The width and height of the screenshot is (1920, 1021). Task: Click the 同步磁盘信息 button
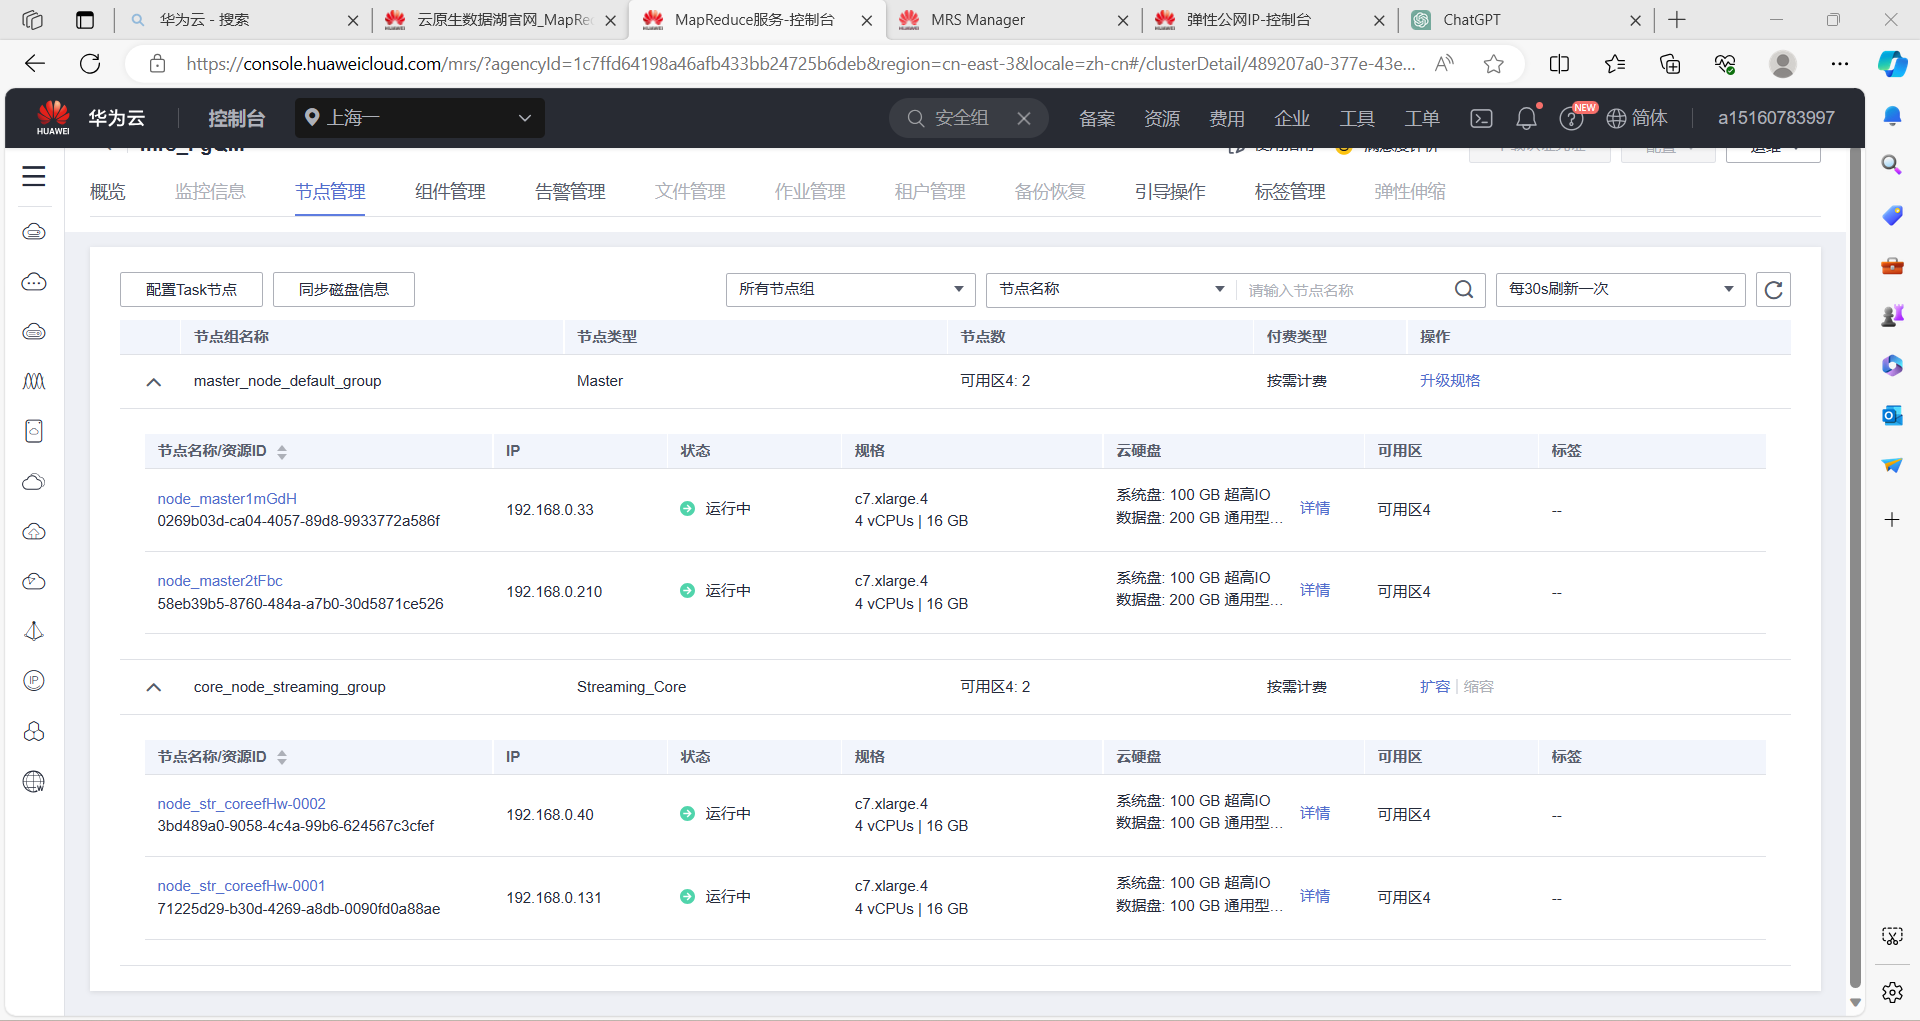coord(344,290)
